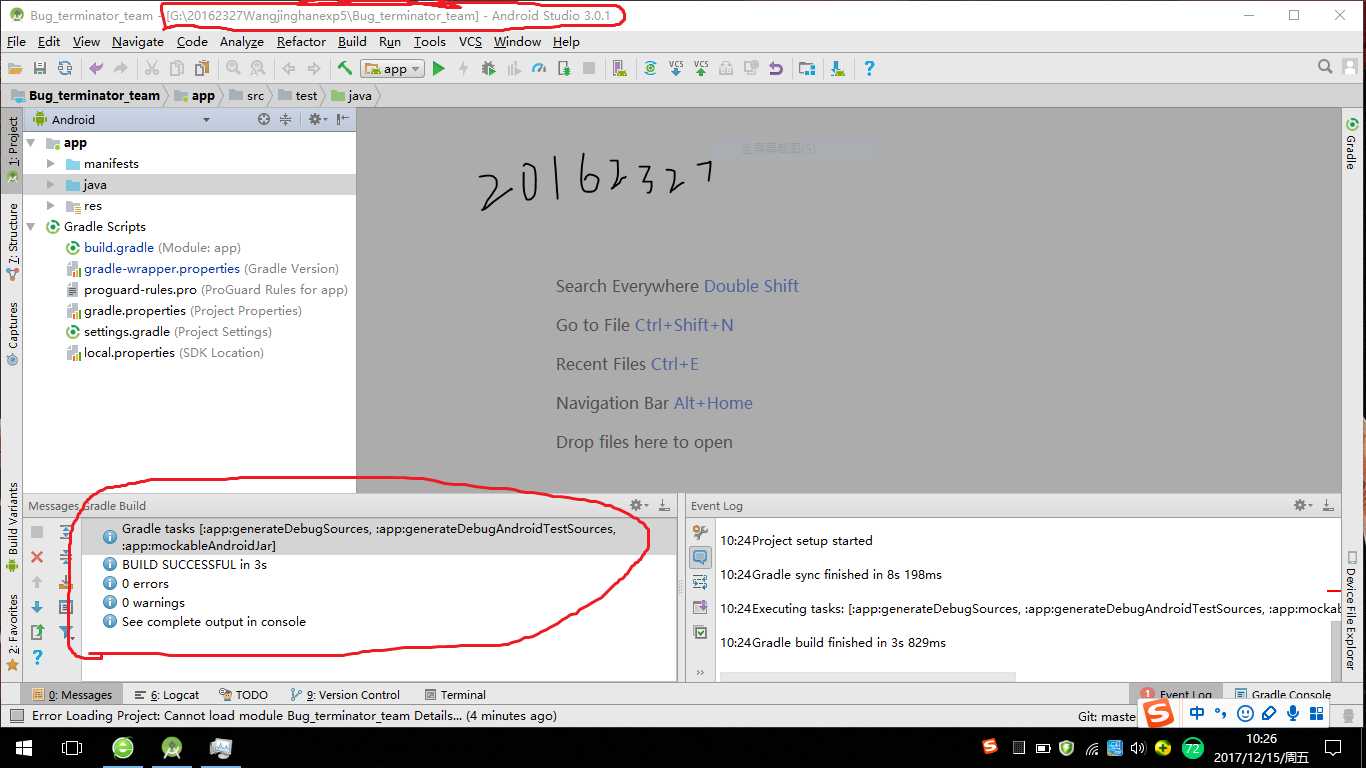Click the VCS Commit Changes icon

[x=701, y=68]
